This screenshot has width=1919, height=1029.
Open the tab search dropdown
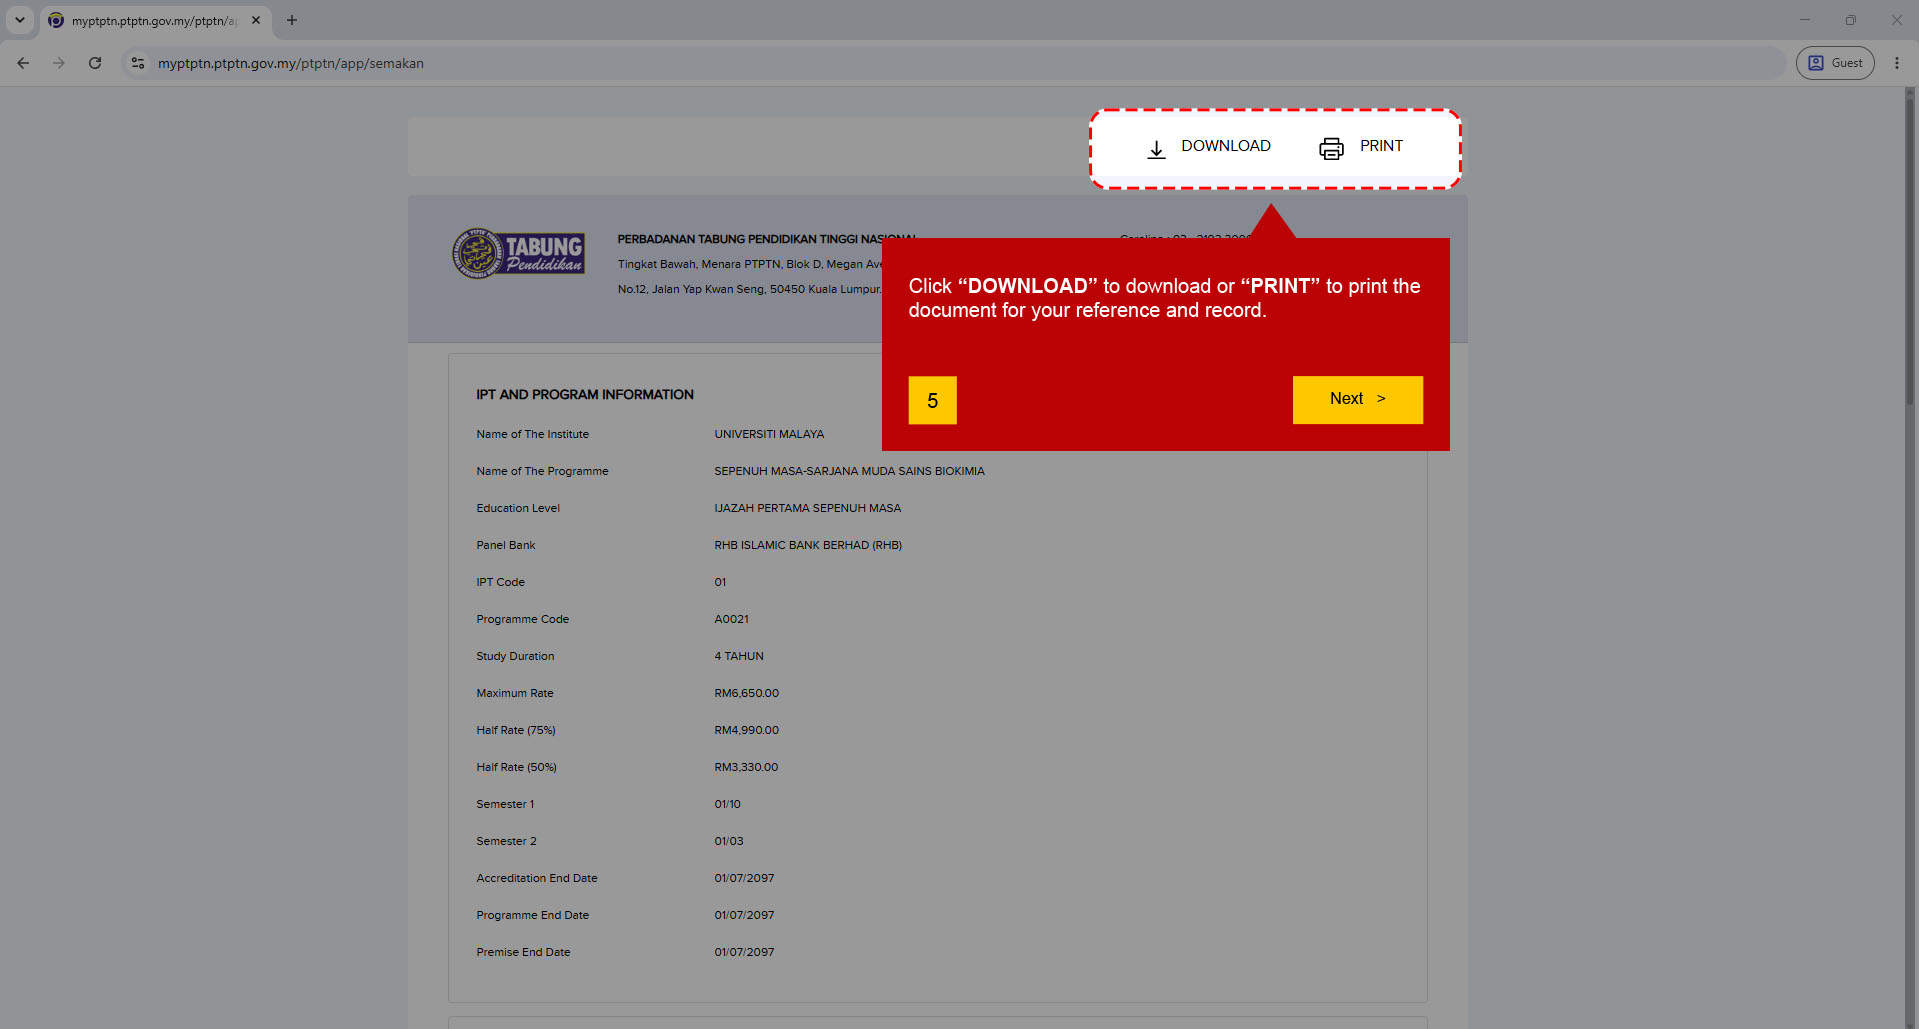coord(19,20)
